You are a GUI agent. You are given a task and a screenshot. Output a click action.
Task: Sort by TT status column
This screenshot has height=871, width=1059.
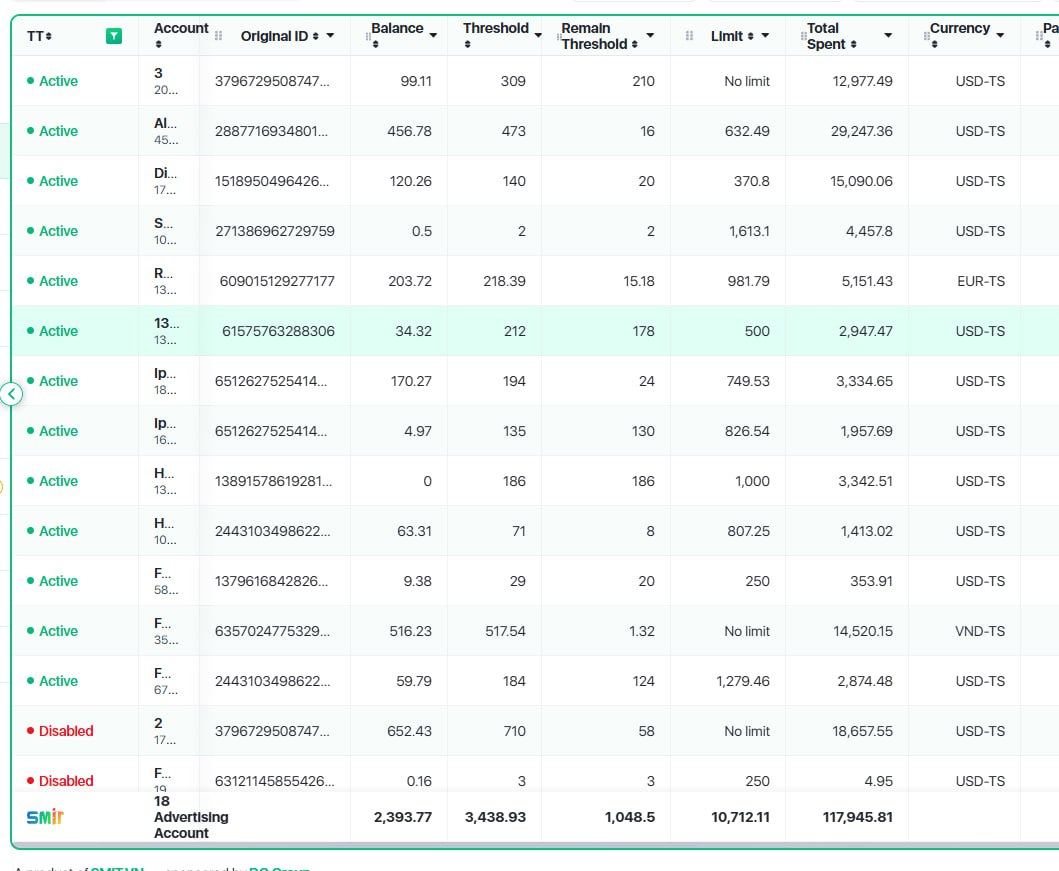point(49,36)
